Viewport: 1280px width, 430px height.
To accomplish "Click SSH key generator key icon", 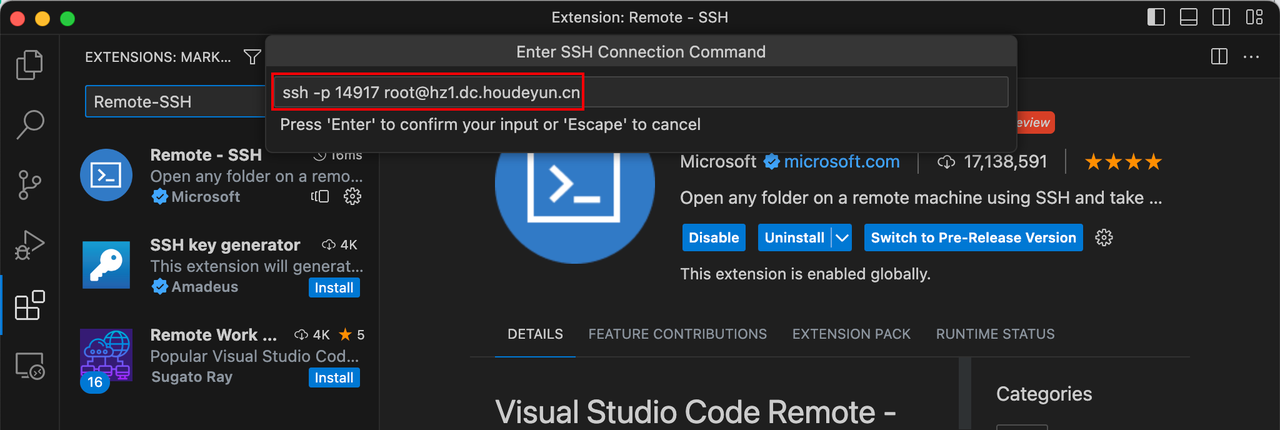I will coord(106,264).
